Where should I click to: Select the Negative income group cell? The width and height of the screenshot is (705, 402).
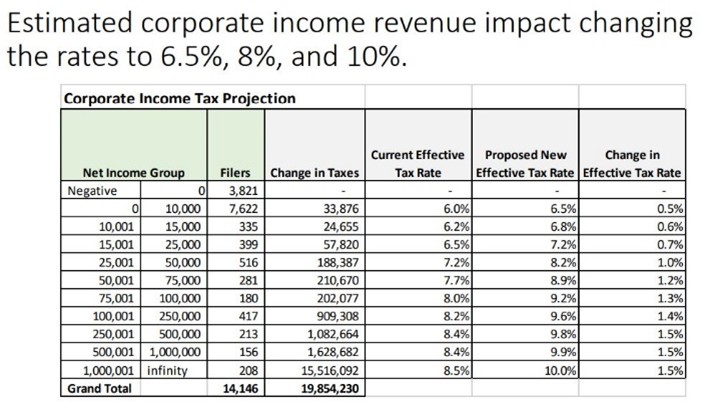click(101, 190)
